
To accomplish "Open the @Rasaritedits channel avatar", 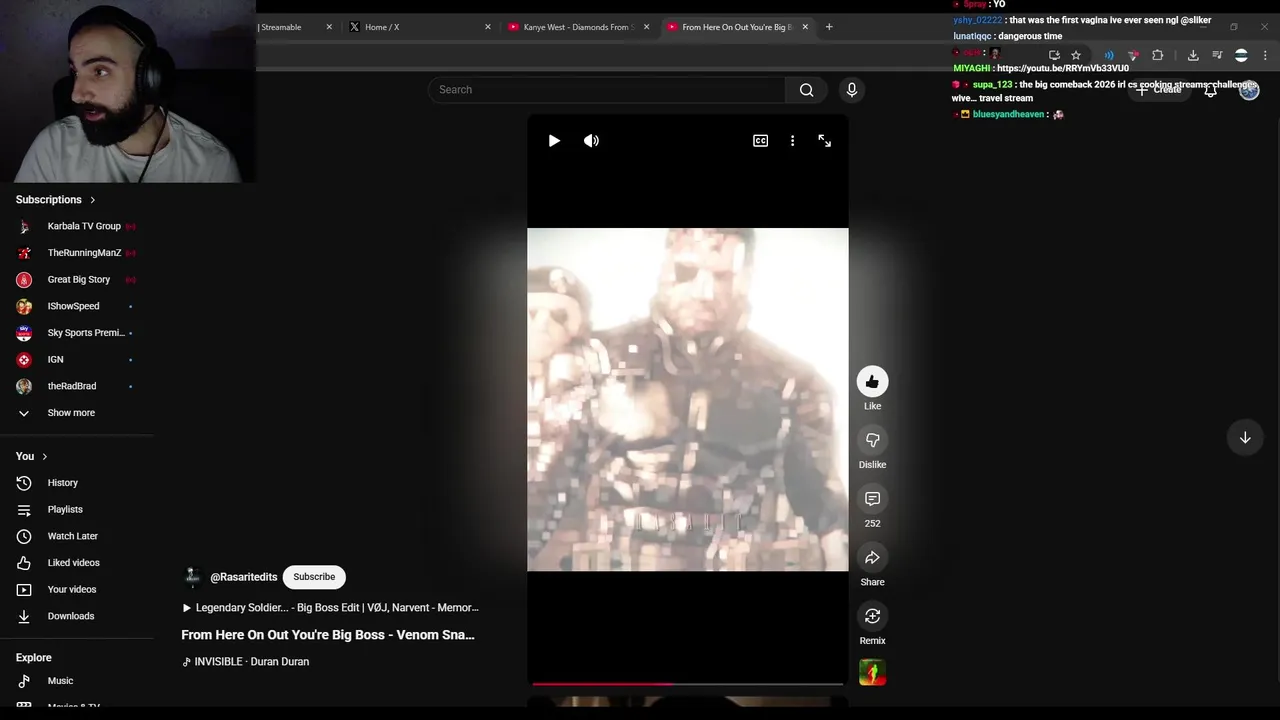I will (x=192, y=577).
